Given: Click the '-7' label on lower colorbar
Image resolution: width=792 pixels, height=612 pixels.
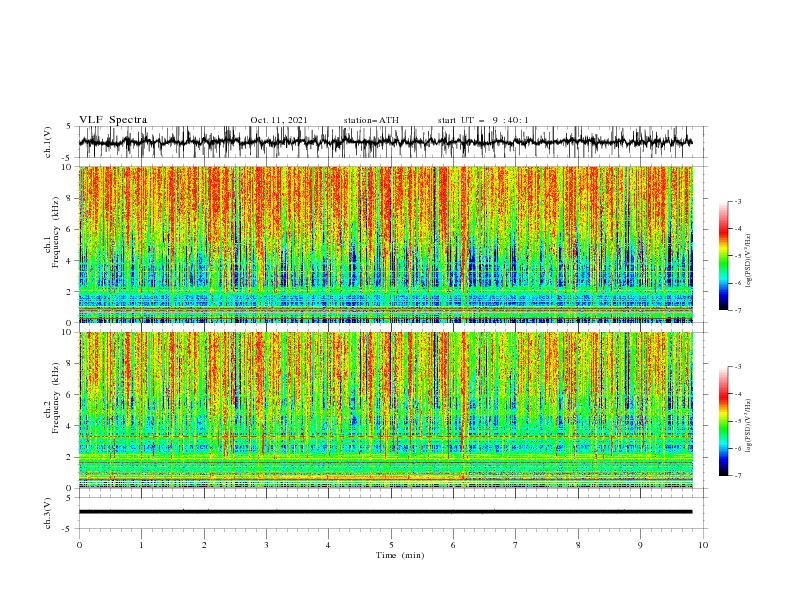Looking at the screenshot, I should pyautogui.click(x=737, y=475).
